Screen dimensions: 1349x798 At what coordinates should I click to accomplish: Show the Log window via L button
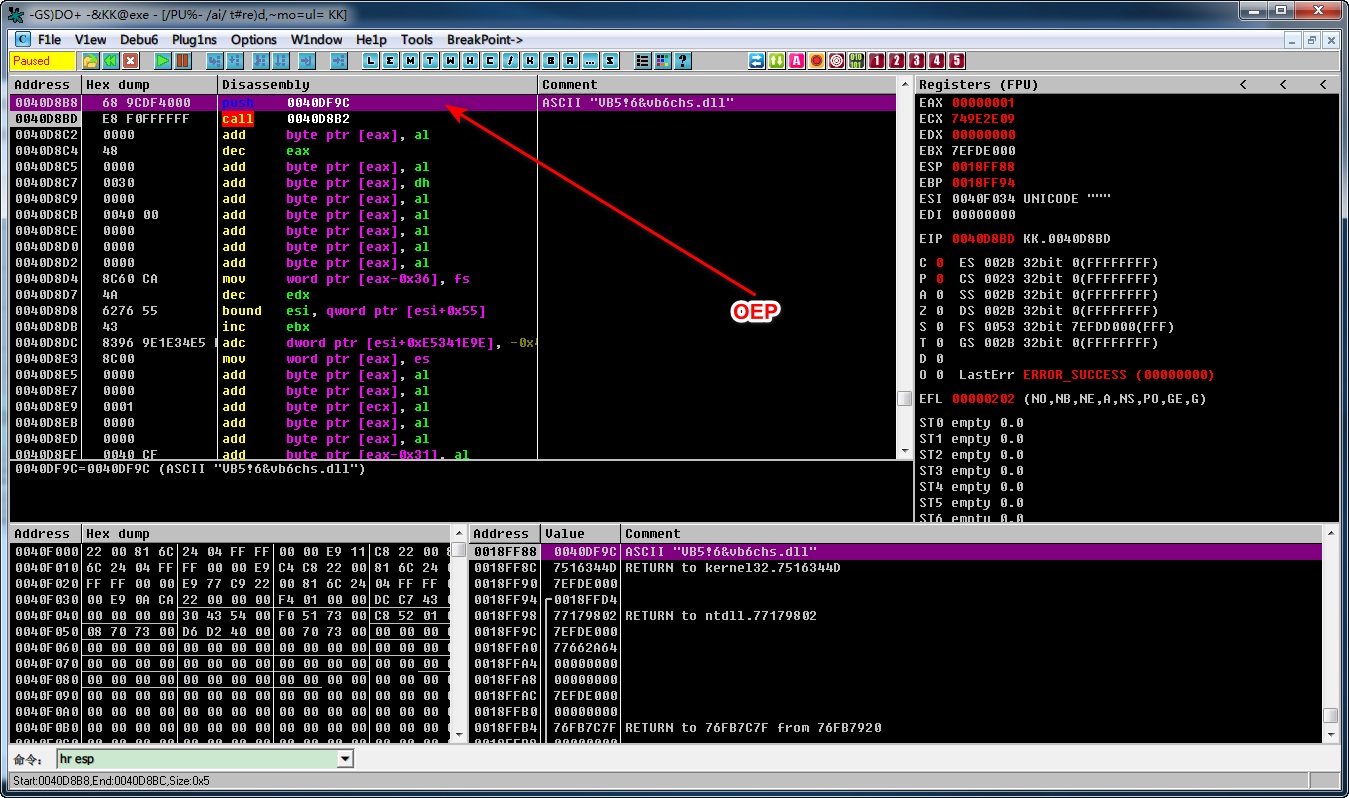pos(370,61)
